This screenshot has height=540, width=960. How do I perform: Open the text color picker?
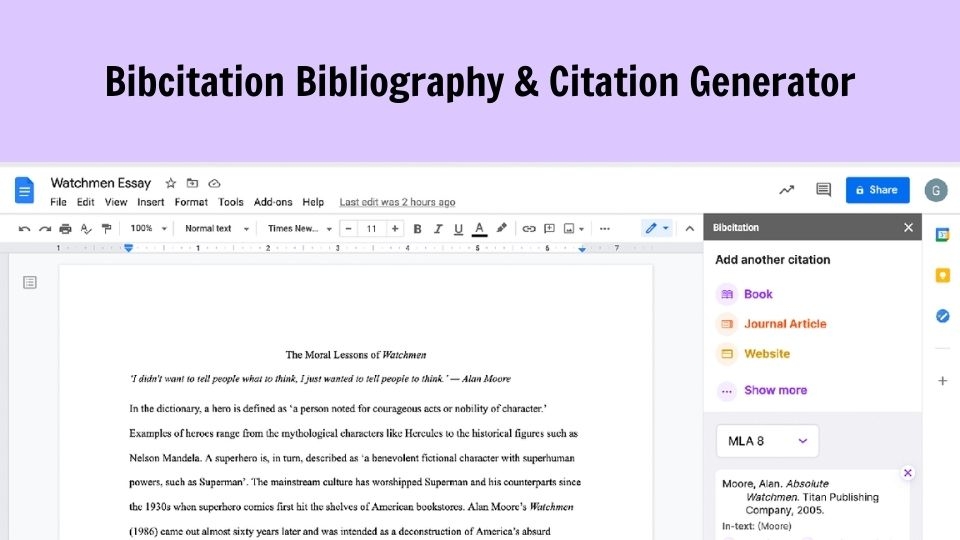(x=479, y=228)
